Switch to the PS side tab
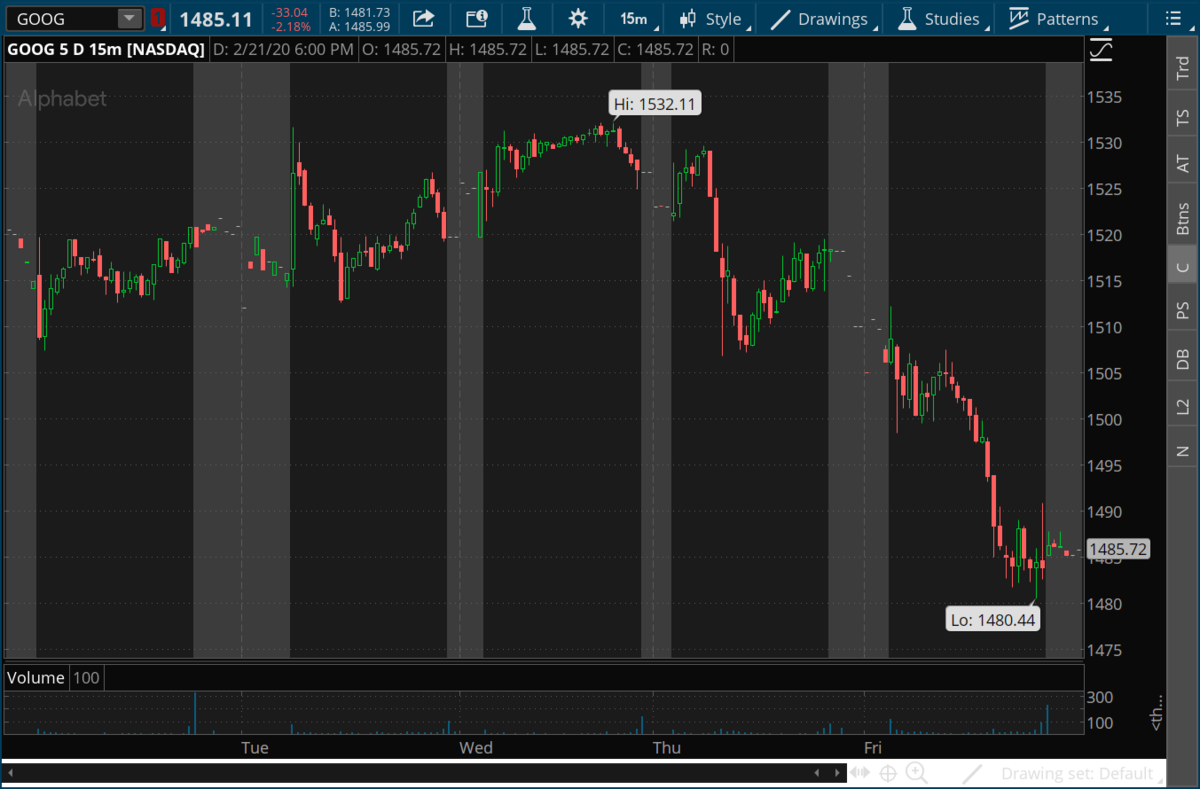Image resolution: width=1200 pixels, height=789 pixels. coord(1182,312)
